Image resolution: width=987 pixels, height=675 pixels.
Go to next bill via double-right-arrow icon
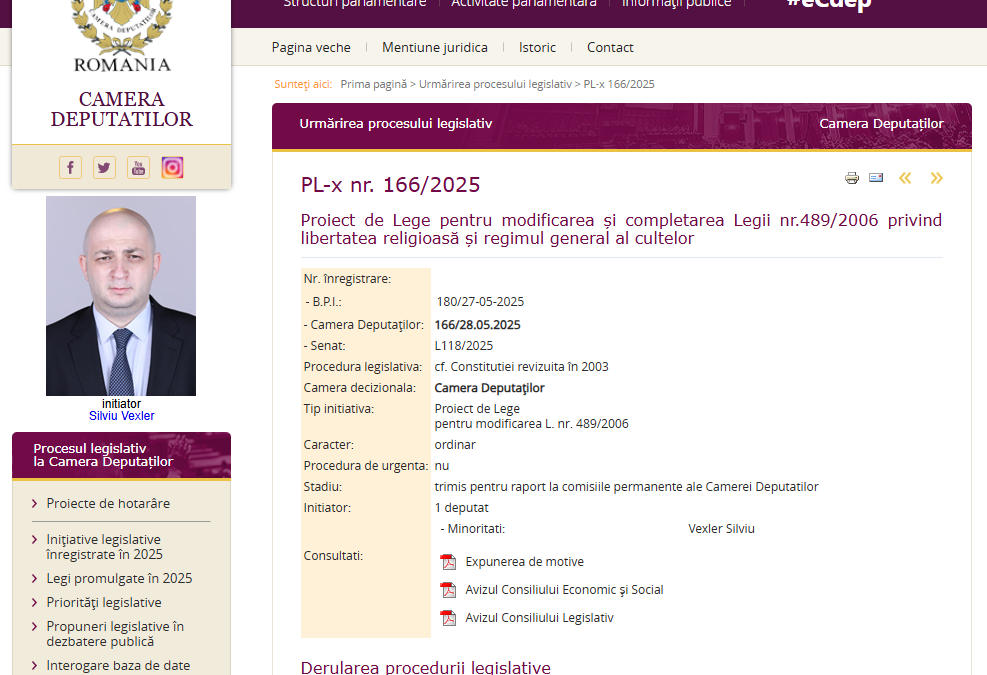coord(936,178)
